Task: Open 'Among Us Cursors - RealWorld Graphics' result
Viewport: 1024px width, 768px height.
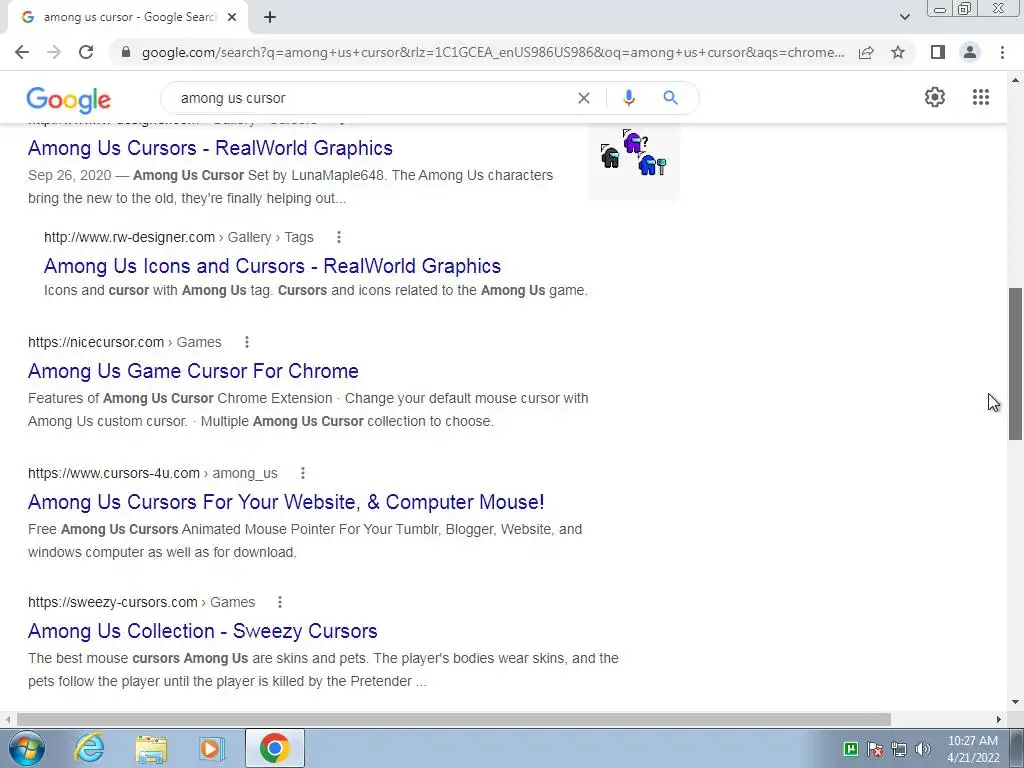Action: coord(210,148)
